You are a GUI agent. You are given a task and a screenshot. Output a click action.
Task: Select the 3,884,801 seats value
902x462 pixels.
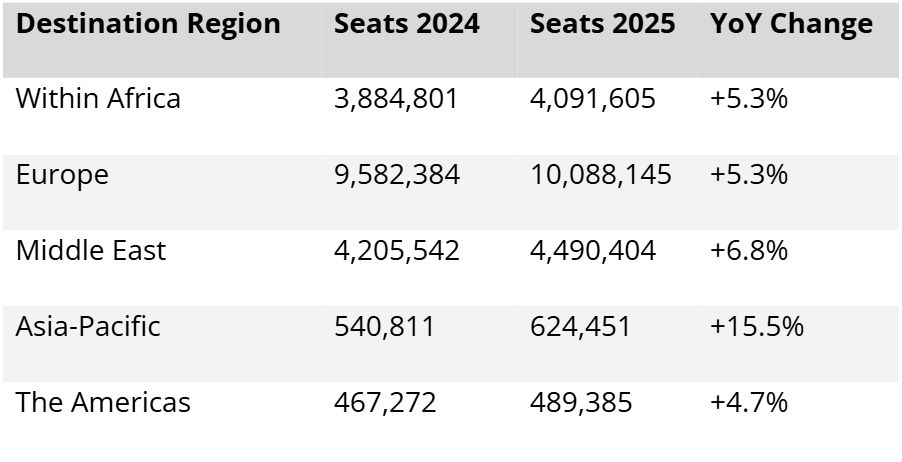[396, 99]
